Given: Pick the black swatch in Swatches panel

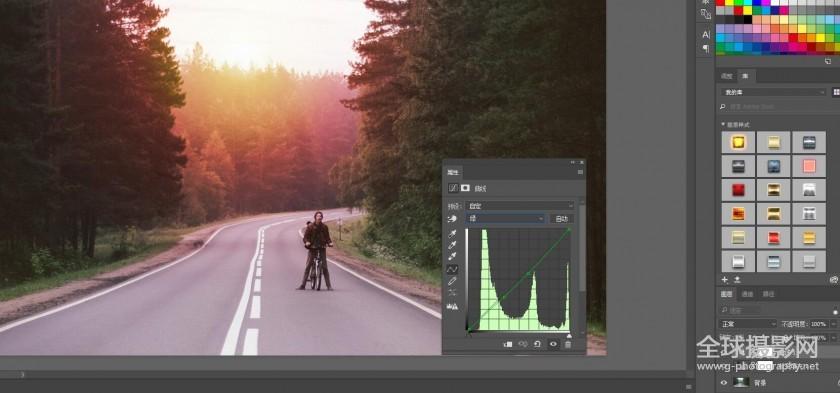Looking at the screenshot, I should pyautogui.click(x=747, y=20).
